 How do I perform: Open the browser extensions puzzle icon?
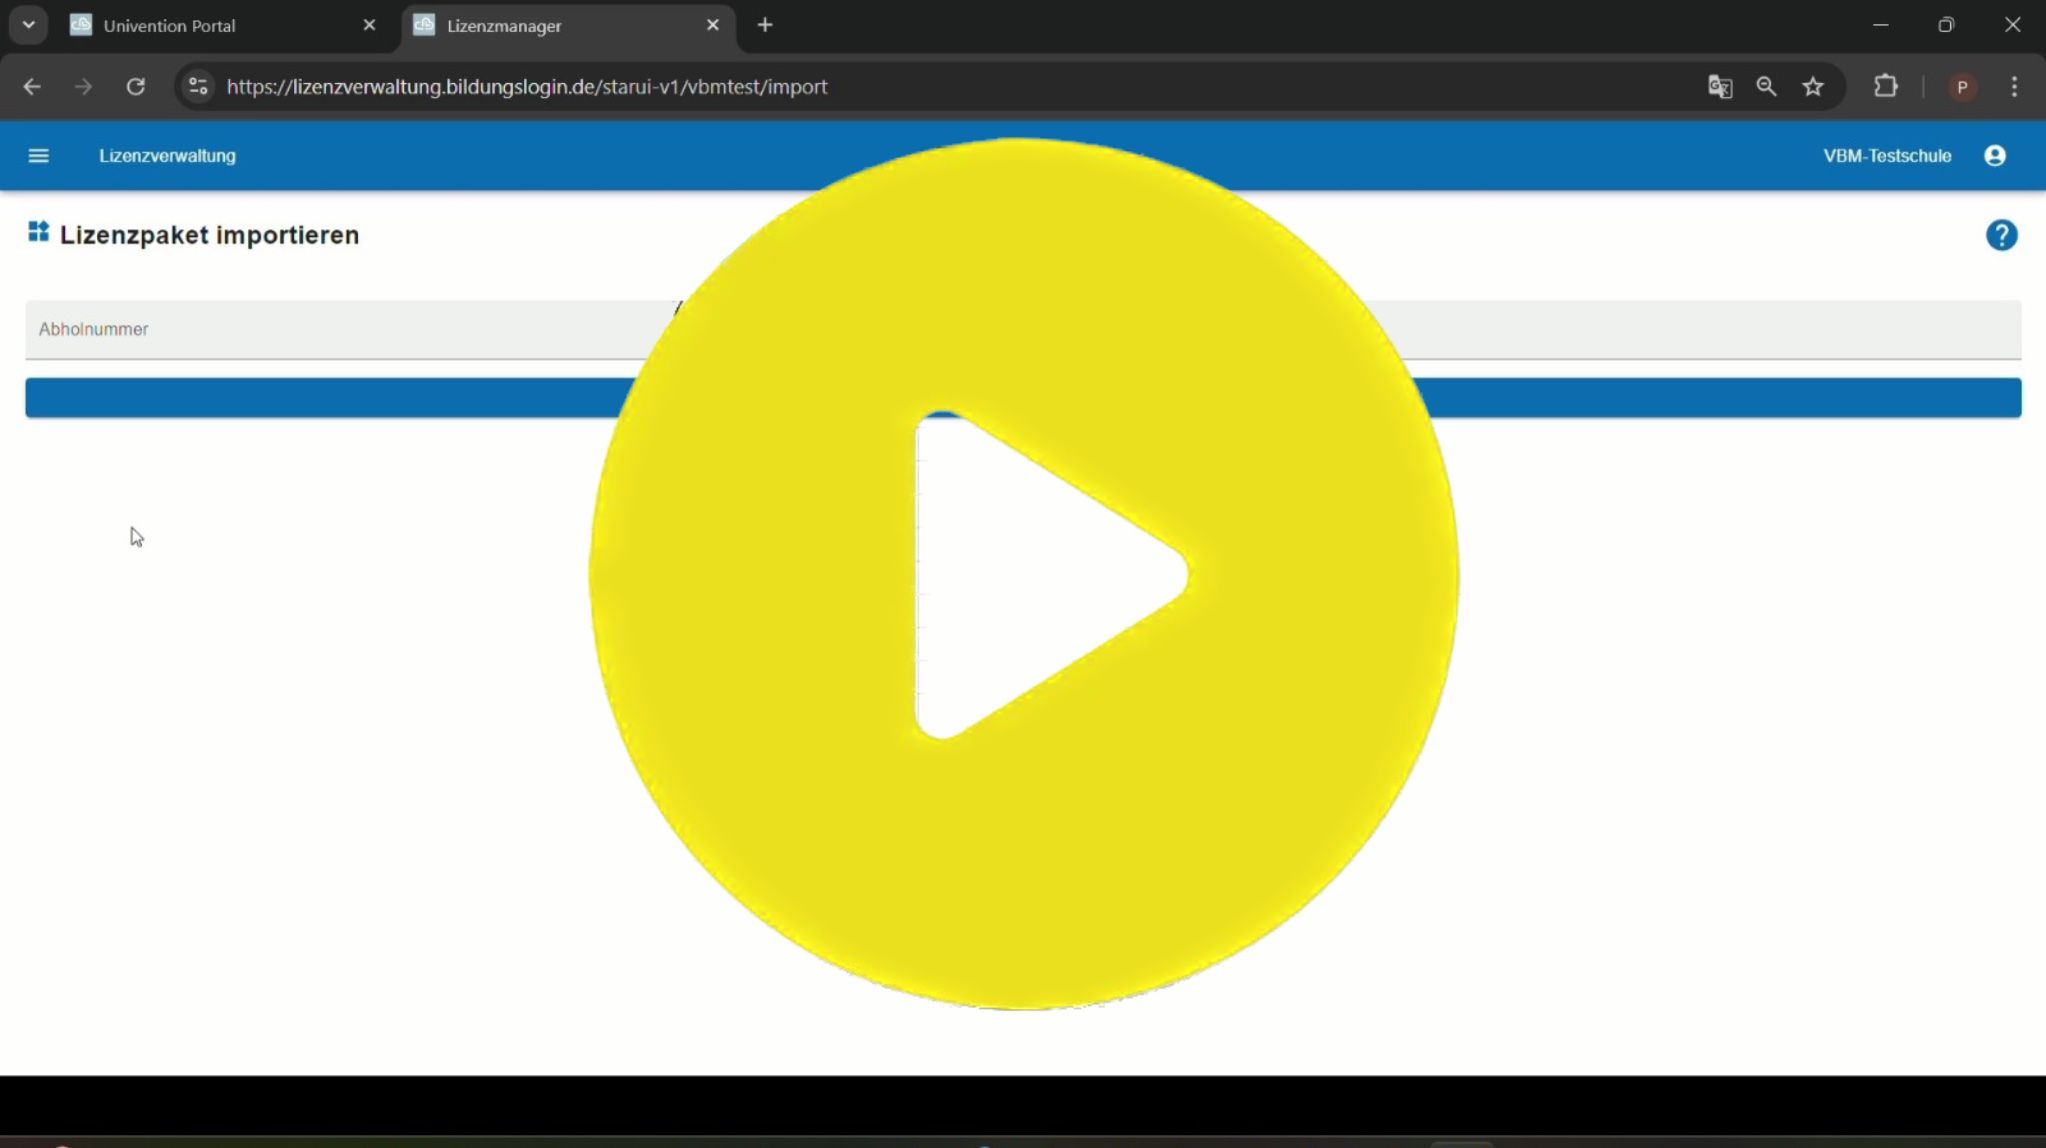(x=1885, y=87)
